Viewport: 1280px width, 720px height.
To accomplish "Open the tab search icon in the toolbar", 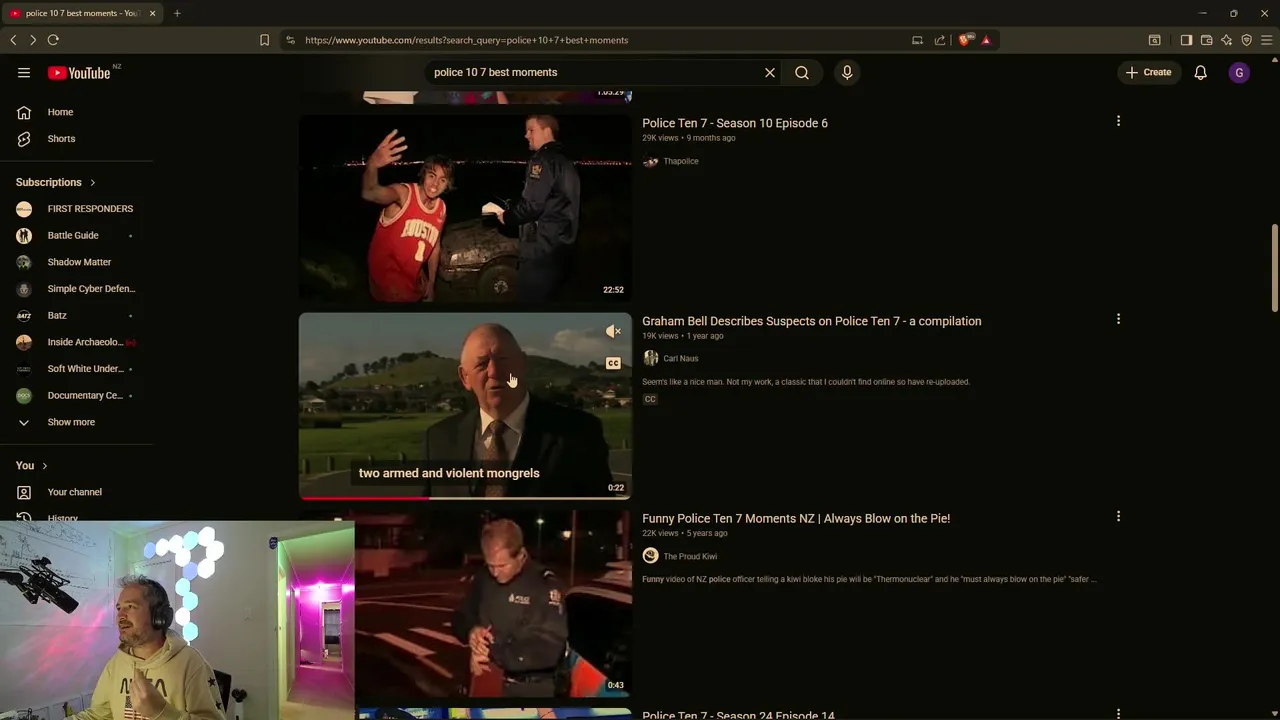I will click(1154, 40).
